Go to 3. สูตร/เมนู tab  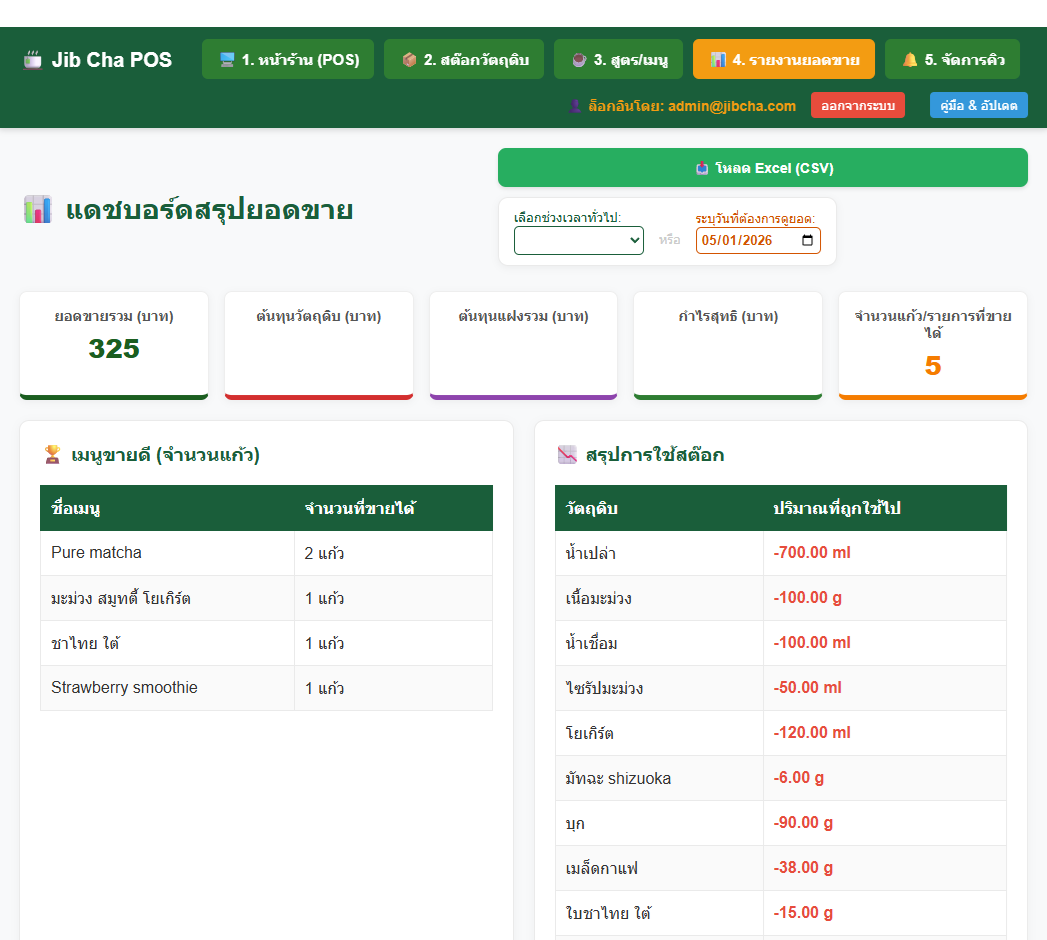(618, 59)
